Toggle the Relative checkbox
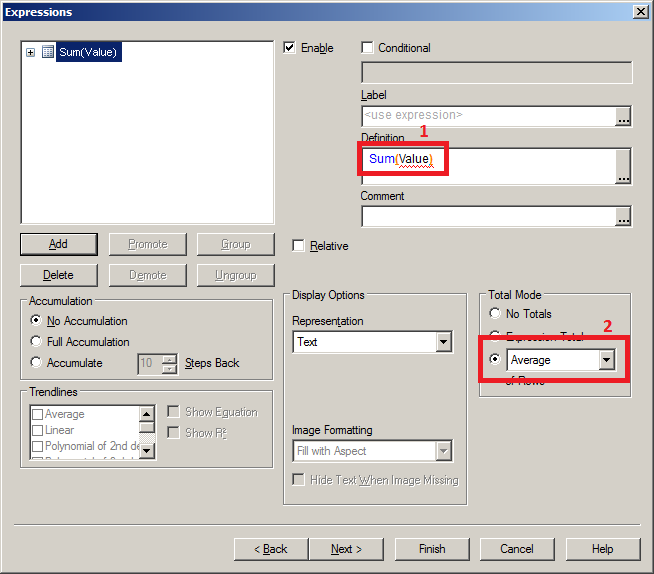Viewport: 654px width, 574px height. point(298,246)
